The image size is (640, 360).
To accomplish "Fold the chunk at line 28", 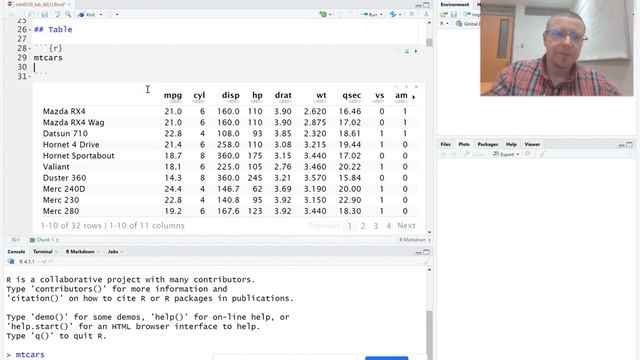I will click(30, 49).
